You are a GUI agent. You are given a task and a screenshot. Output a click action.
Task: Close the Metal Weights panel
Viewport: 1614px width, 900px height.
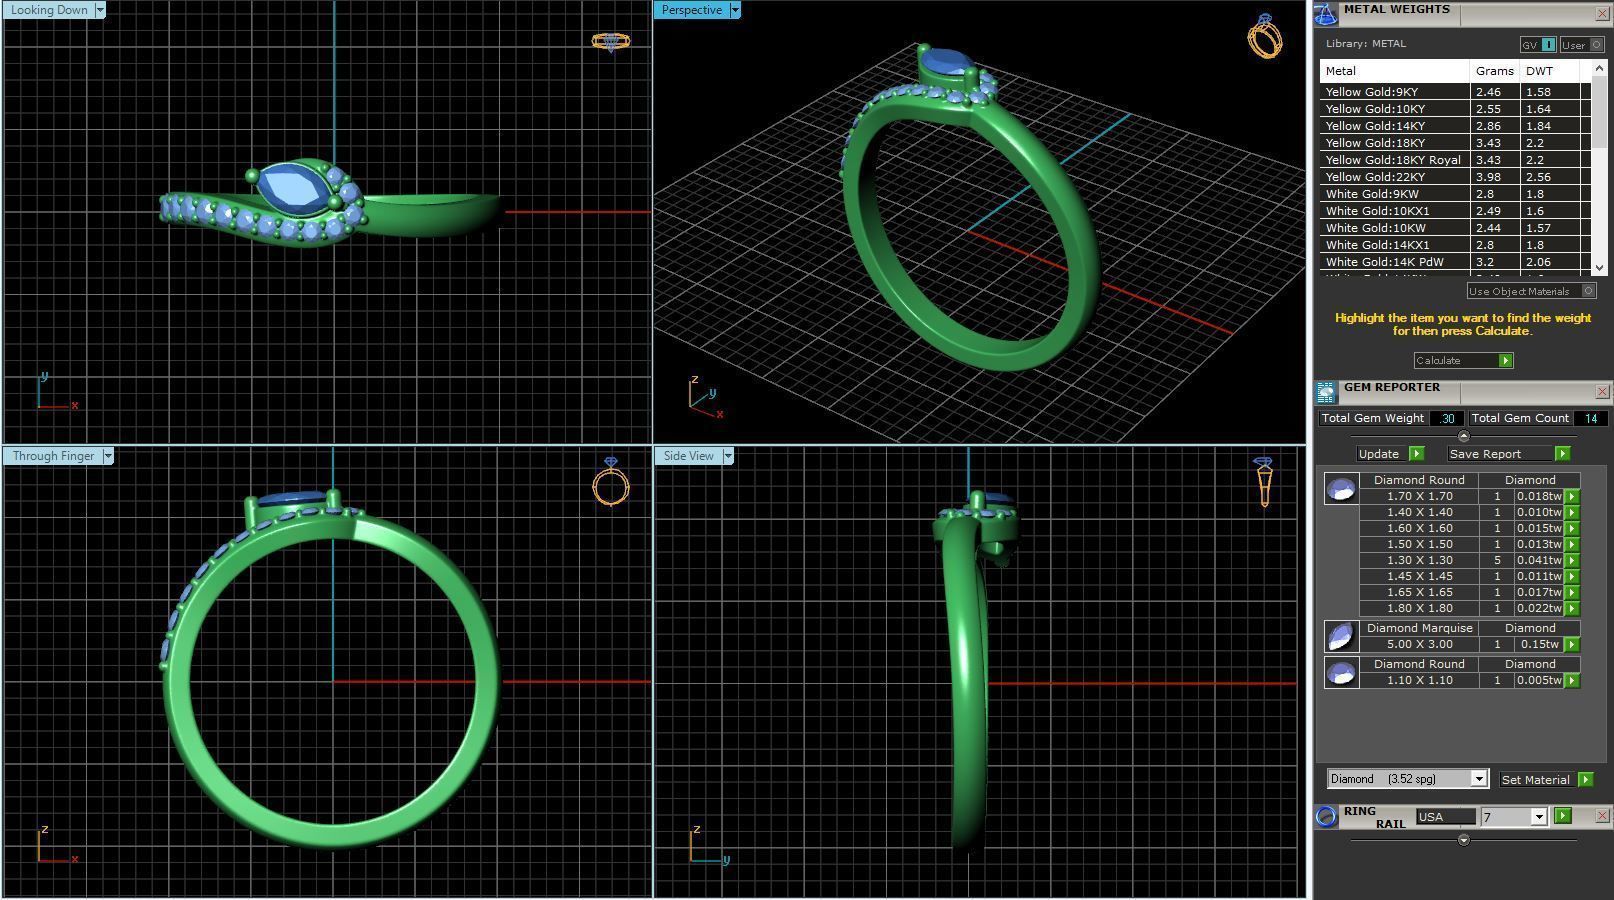click(1602, 13)
